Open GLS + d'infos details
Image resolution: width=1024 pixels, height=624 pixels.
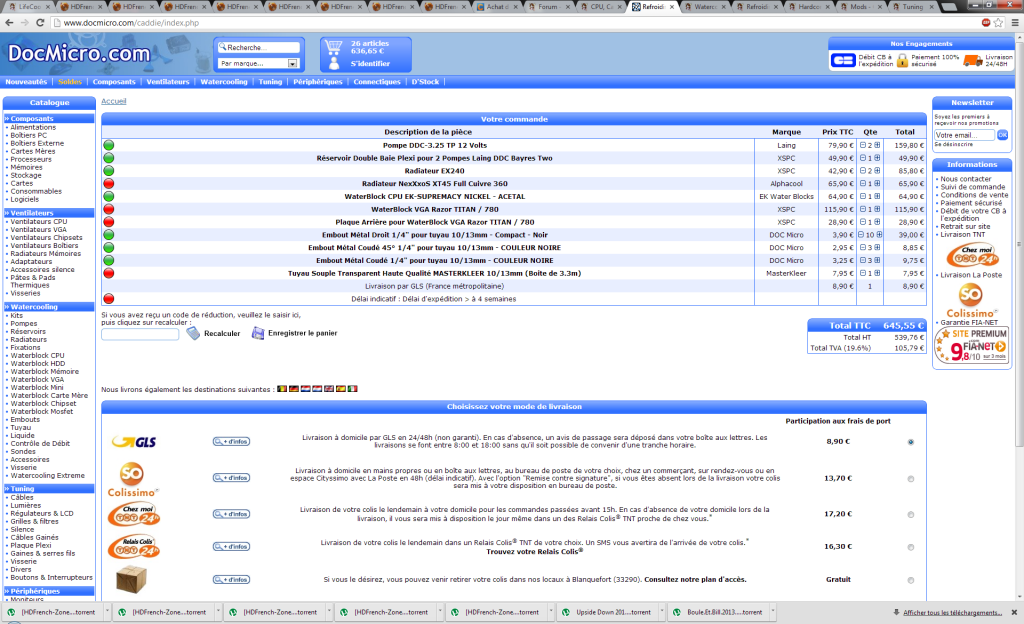tap(231, 441)
